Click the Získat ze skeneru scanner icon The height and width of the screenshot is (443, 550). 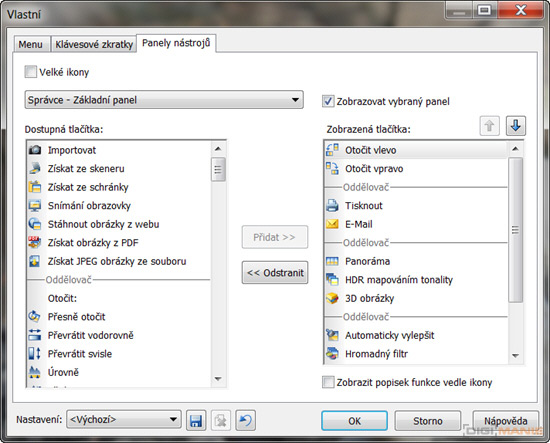pyautogui.click(x=34, y=169)
